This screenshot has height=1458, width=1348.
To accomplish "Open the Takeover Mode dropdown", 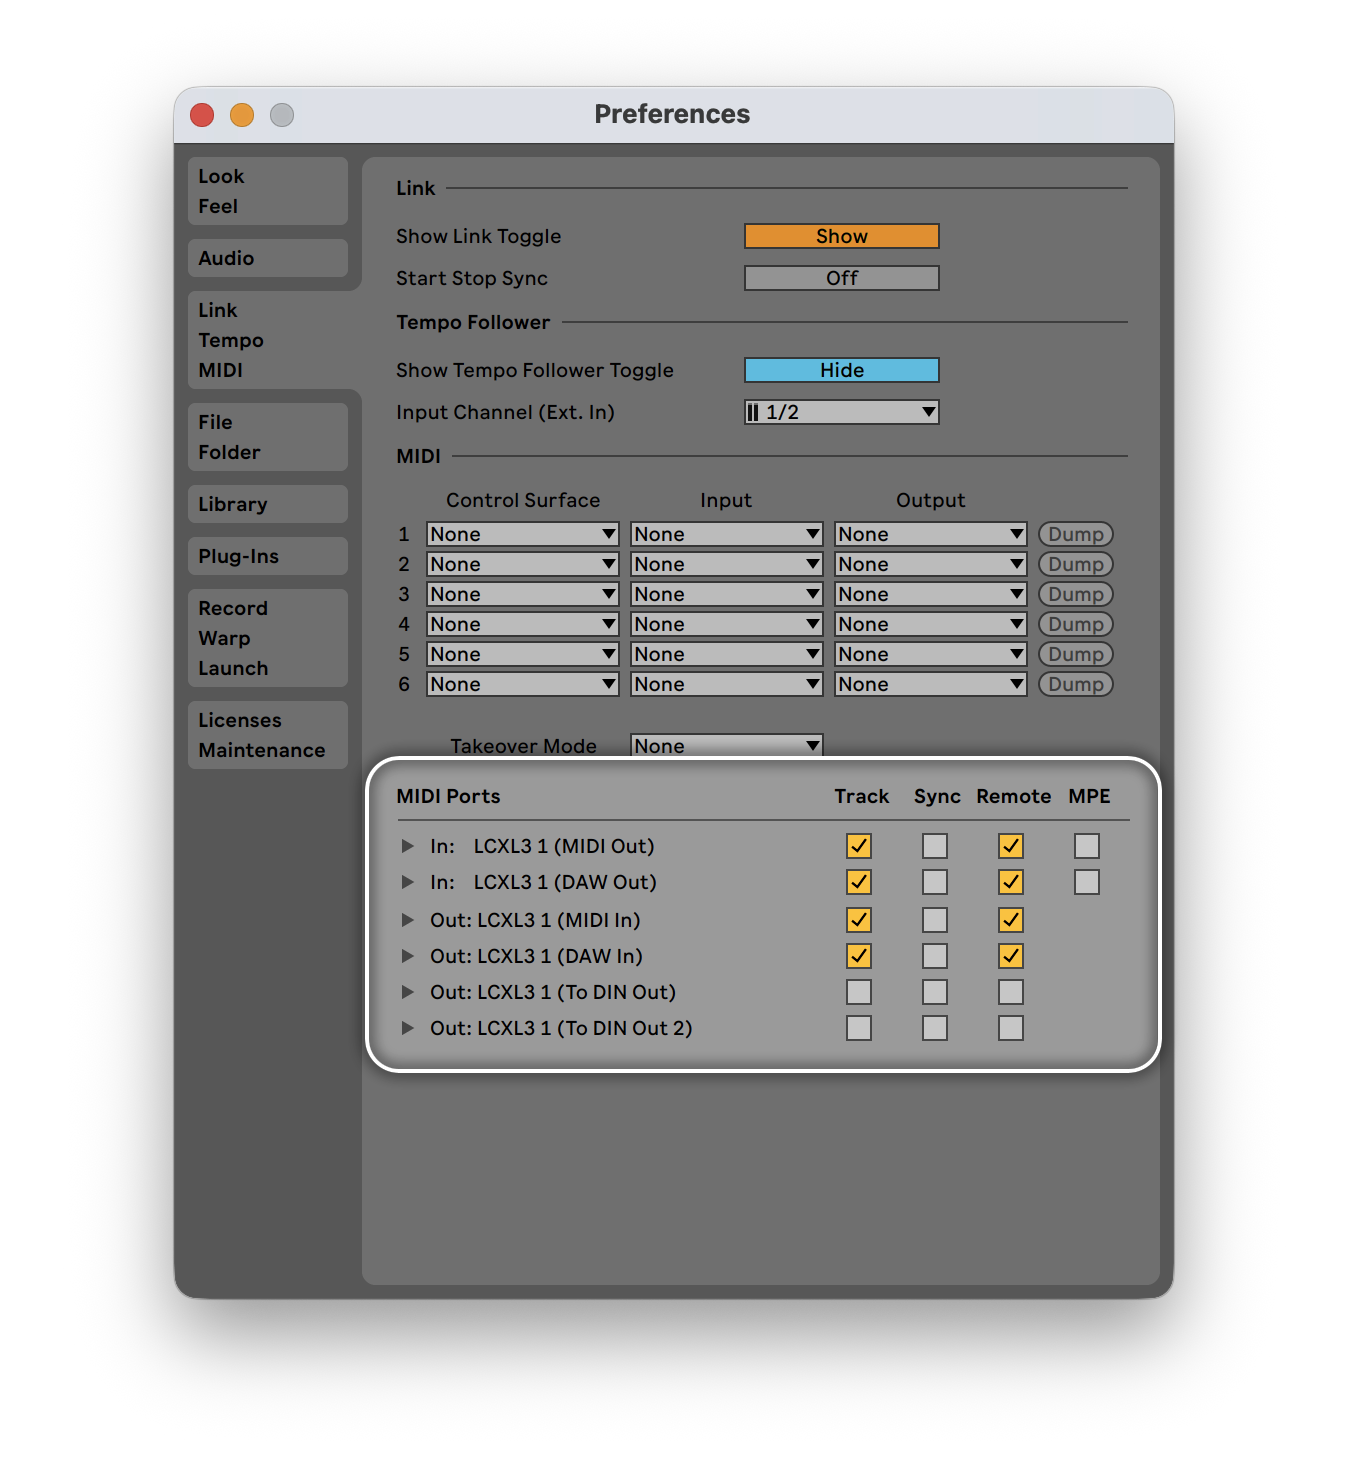I will tap(727, 746).
